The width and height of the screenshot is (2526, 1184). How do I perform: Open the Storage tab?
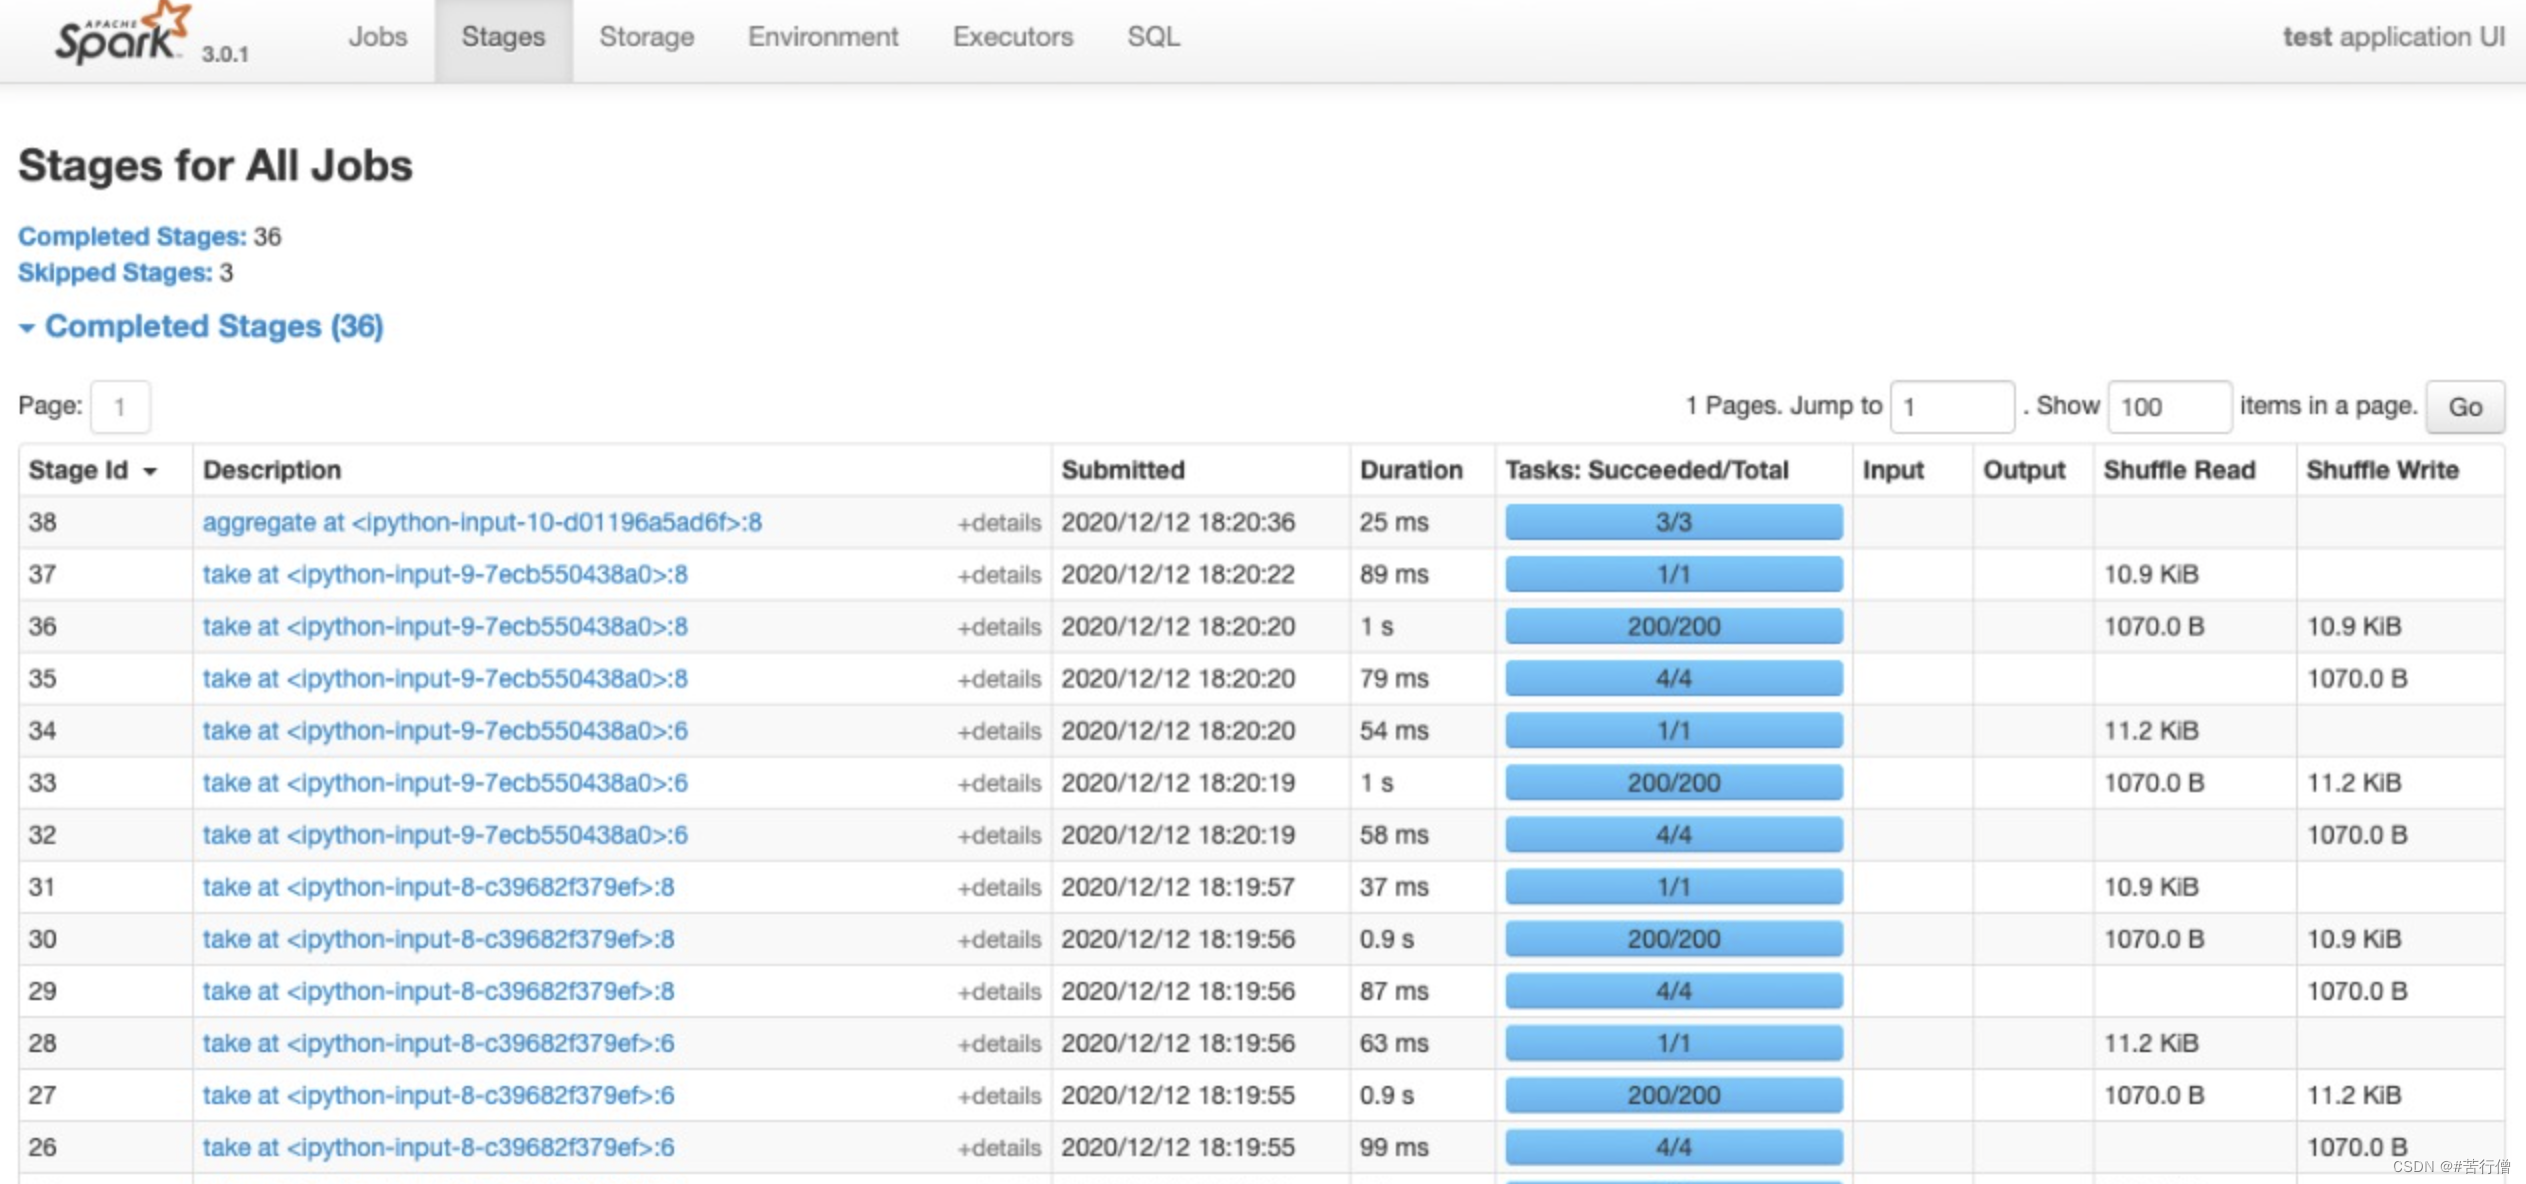click(x=646, y=37)
